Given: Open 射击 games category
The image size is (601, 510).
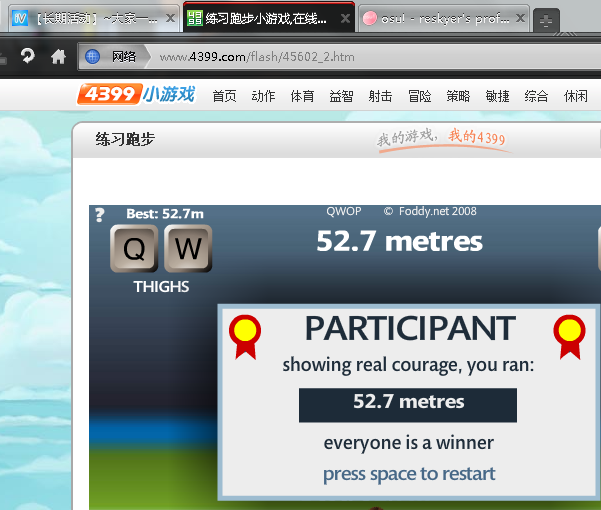Looking at the screenshot, I should point(380,96).
